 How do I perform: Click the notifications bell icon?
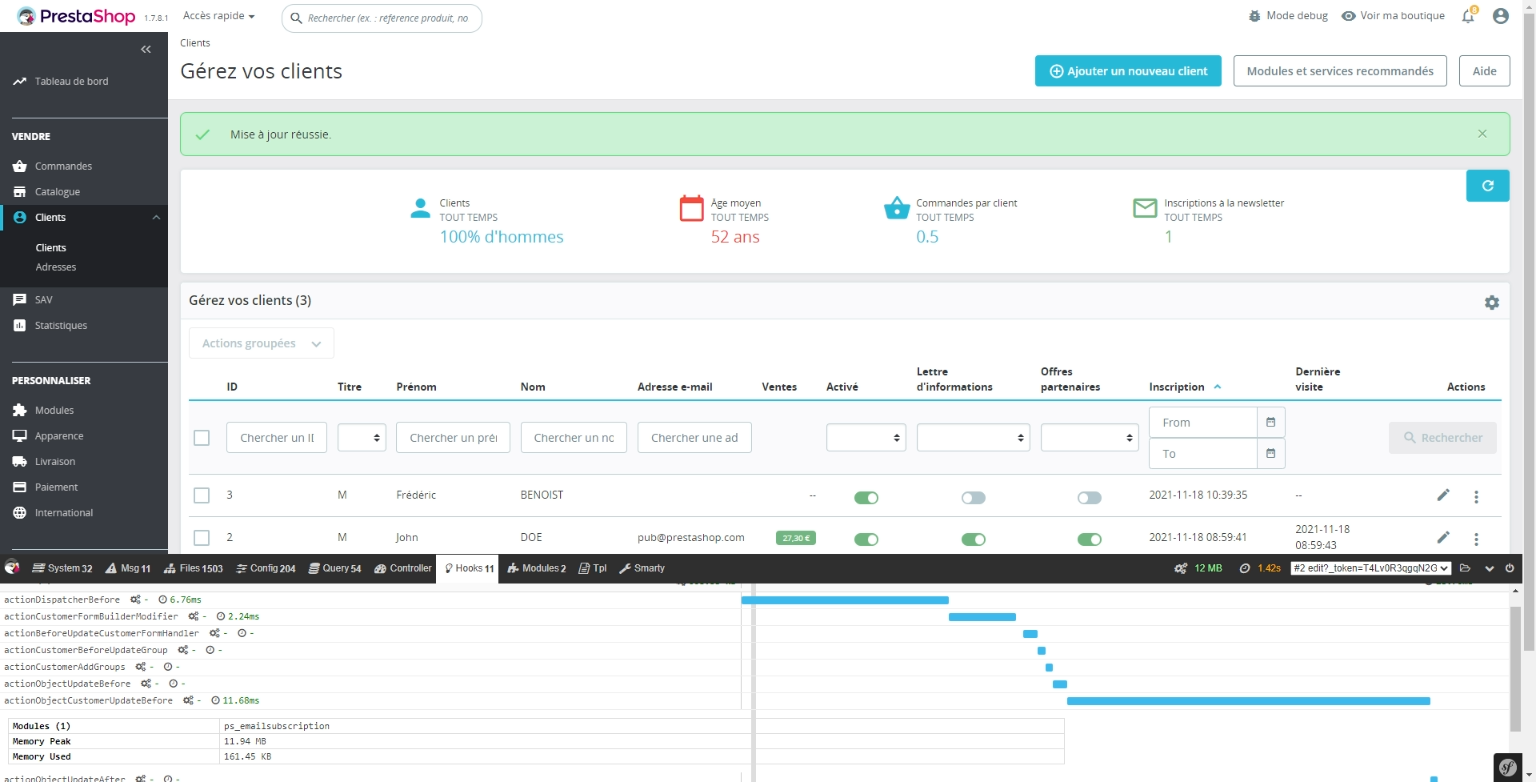(1468, 16)
